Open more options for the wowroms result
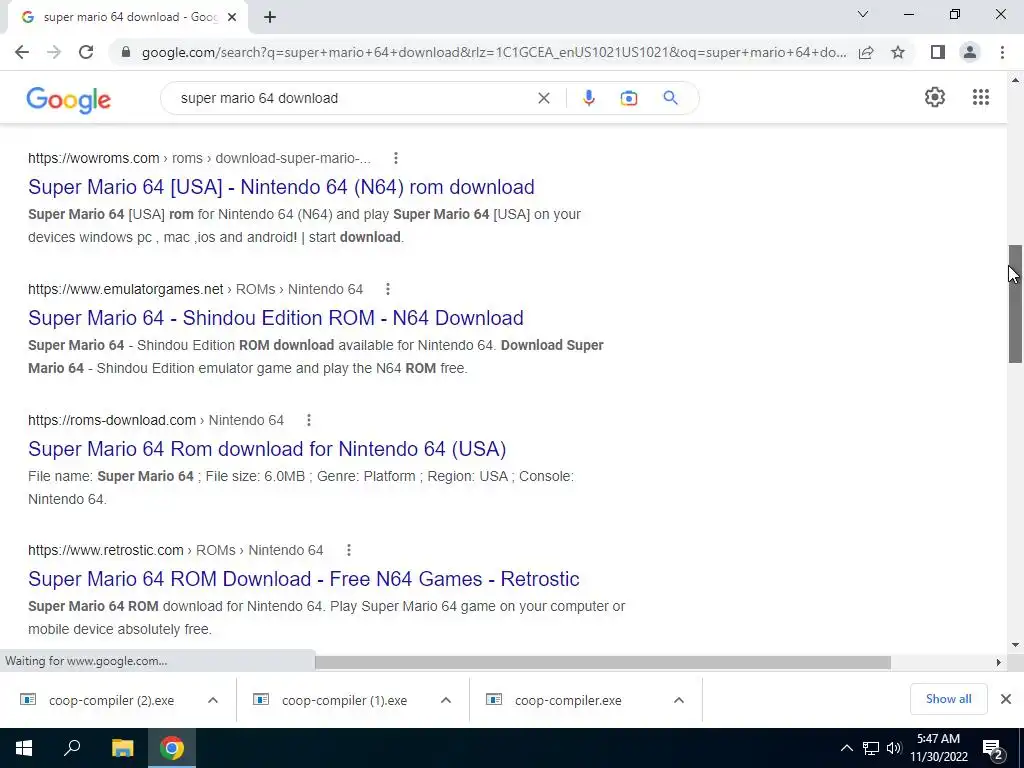Image resolution: width=1024 pixels, height=768 pixels. pos(396,158)
